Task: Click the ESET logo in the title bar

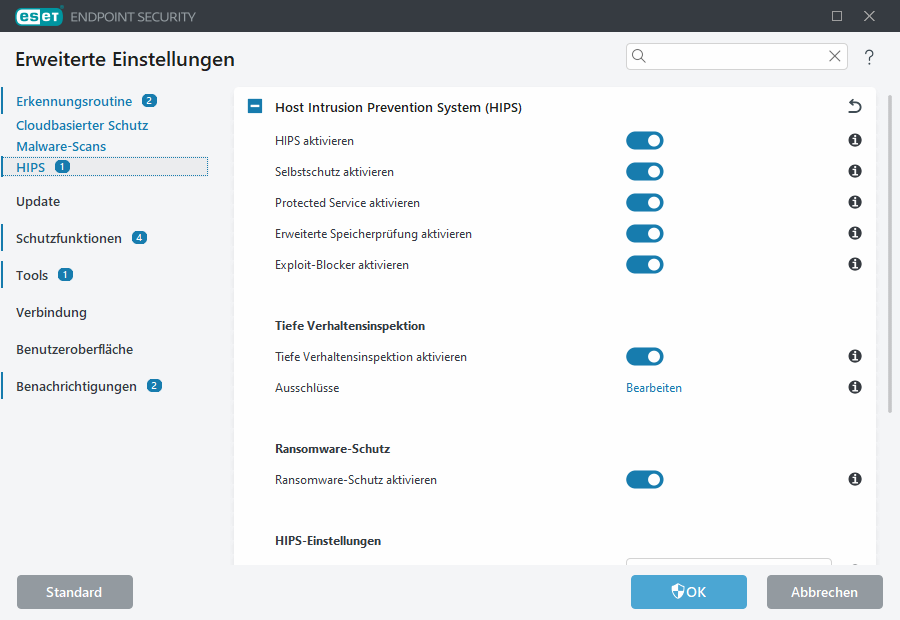Action: (39, 16)
